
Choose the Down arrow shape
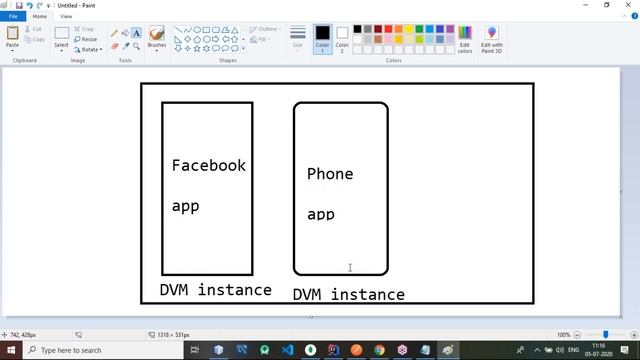[178, 49]
